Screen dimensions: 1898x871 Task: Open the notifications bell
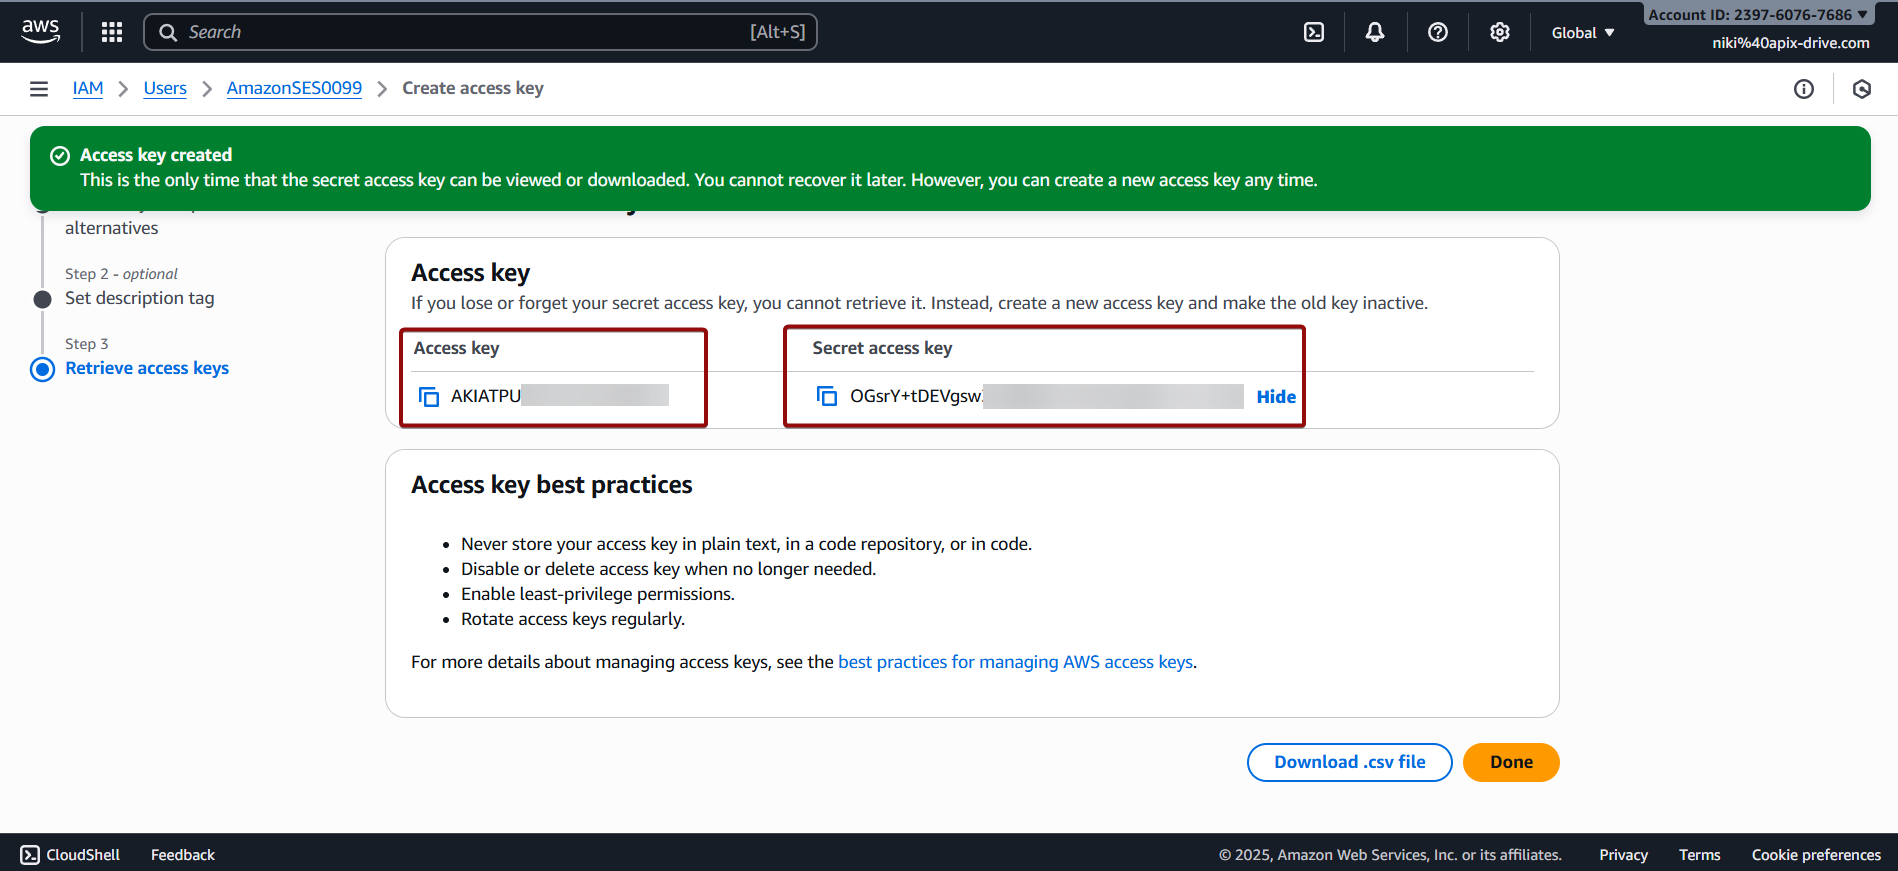click(1375, 32)
